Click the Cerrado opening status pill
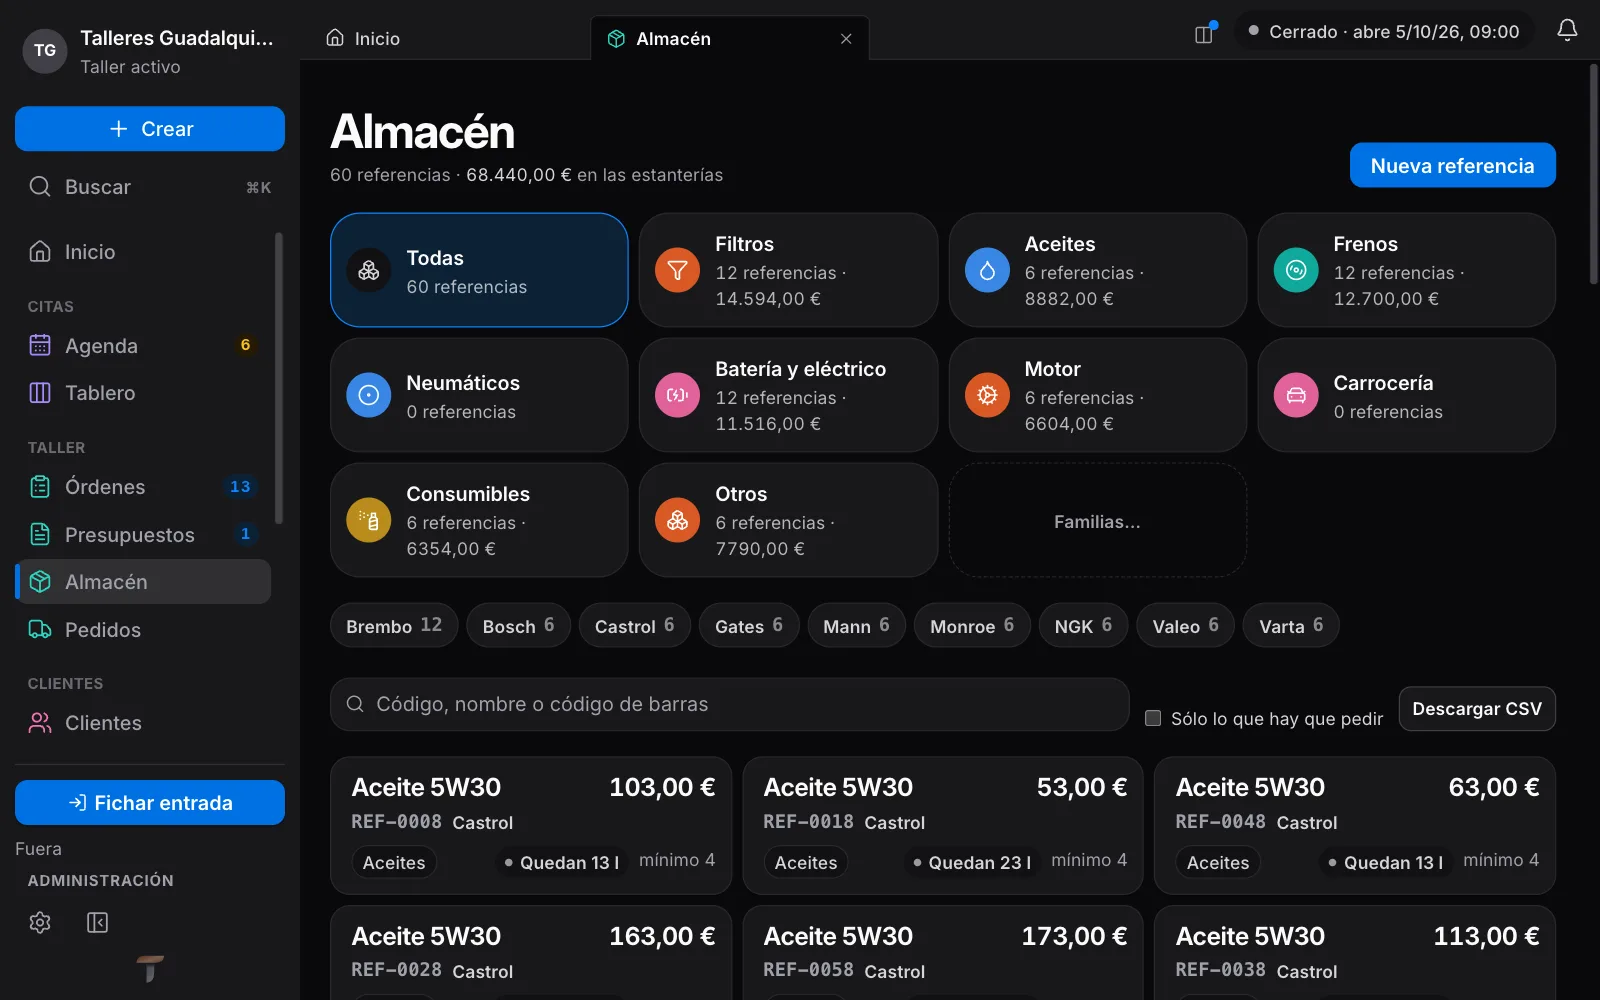1600x1000 pixels. [x=1384, y=32]
